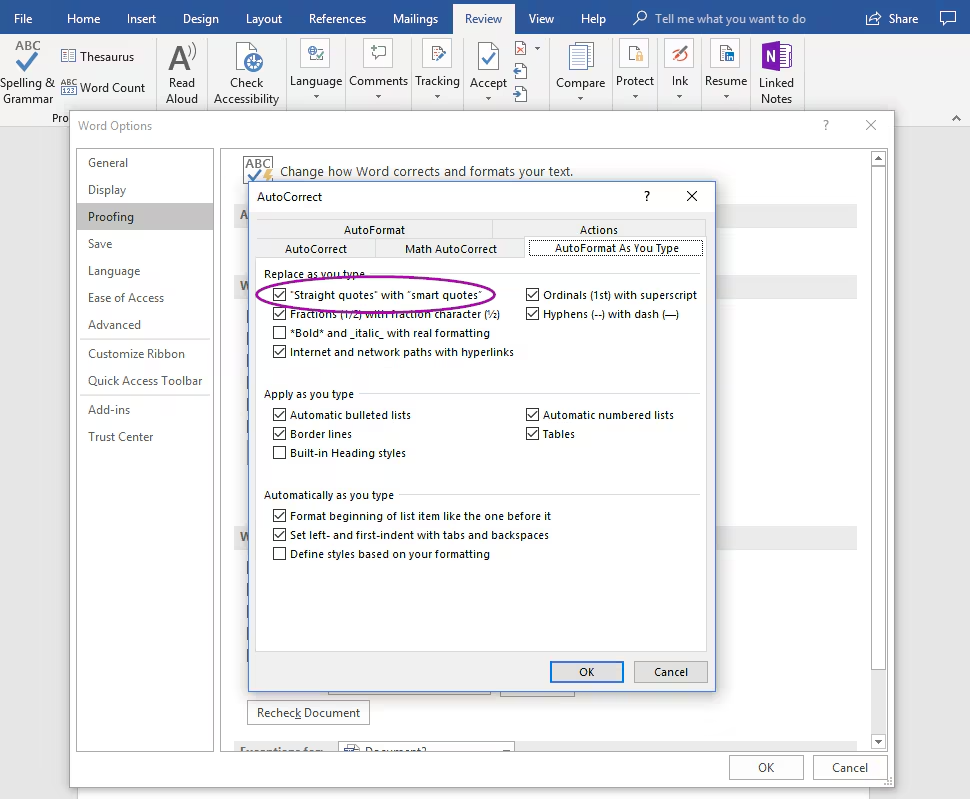Toggle Straight quotes with smart quotes checkbox
Image resolution: width=970 pixels, height=799 pixels.
click(x=280, y=295)
